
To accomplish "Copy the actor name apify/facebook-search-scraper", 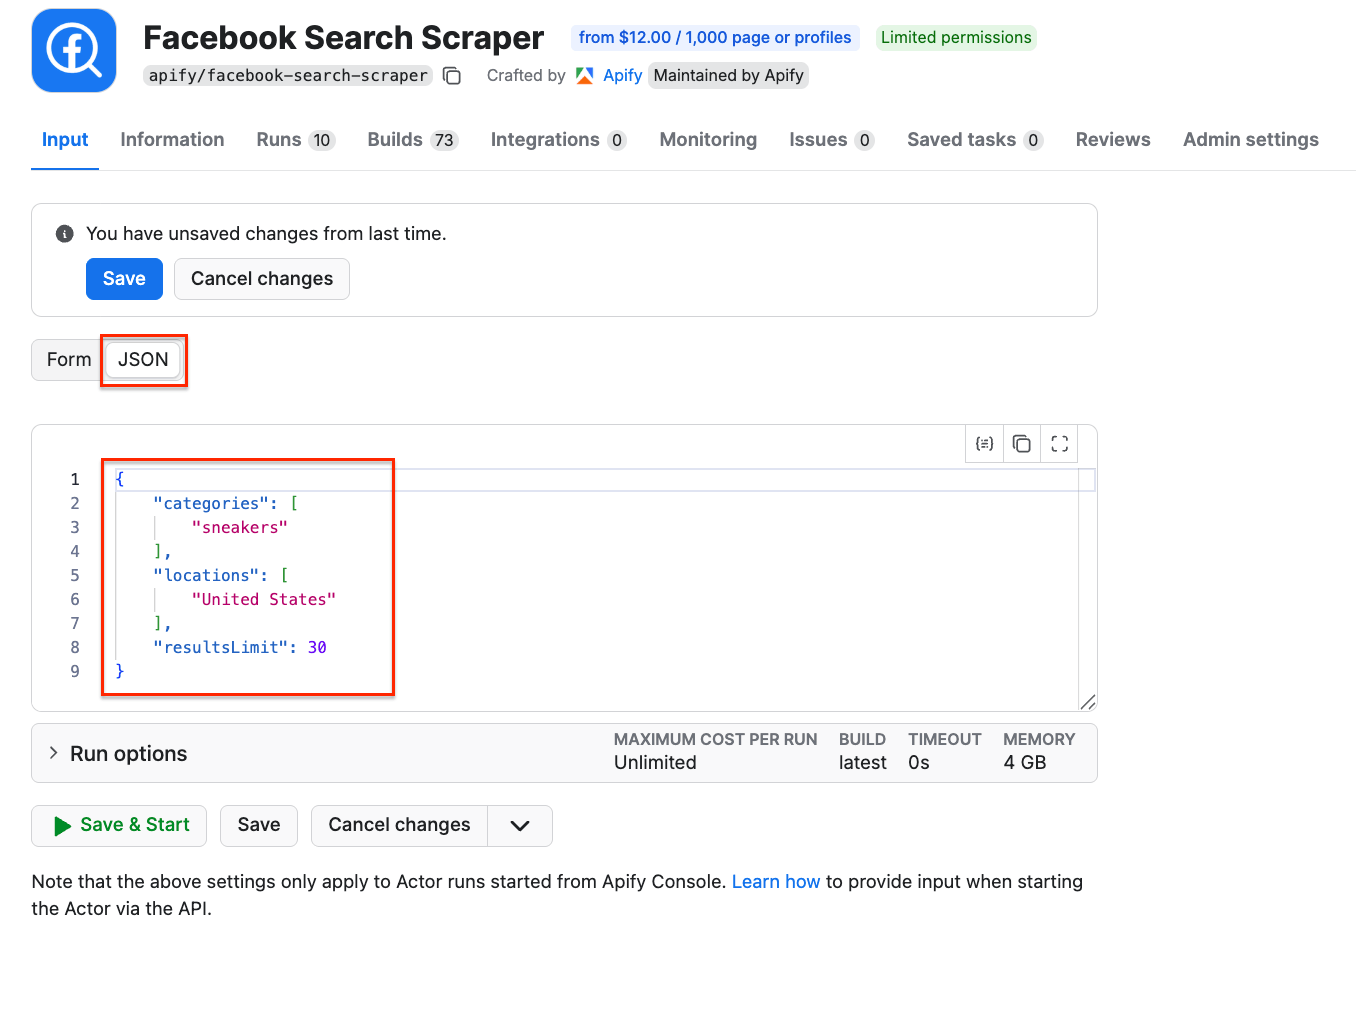I will click(451, 75).
